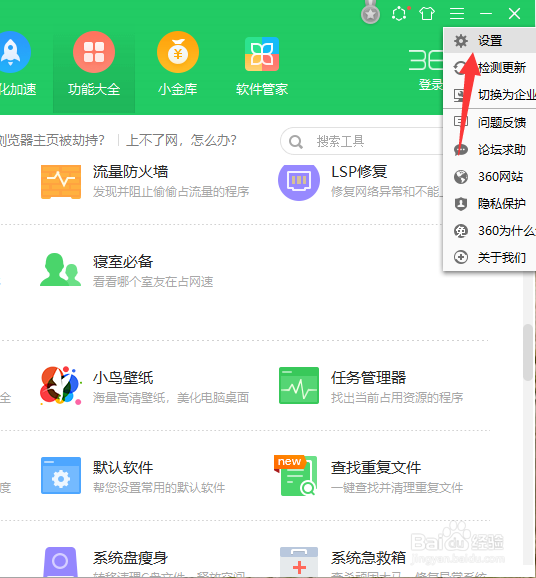The width and height of the screenshot is (536, 578).
Task: Click the gear icon beside 设置
Action: tap(461, 41)
